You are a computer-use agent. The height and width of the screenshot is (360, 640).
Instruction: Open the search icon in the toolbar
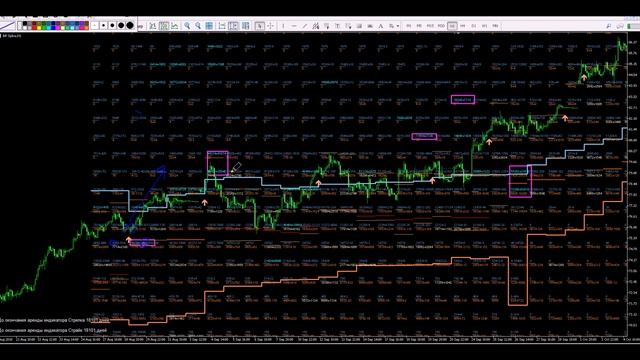[609, 26]
